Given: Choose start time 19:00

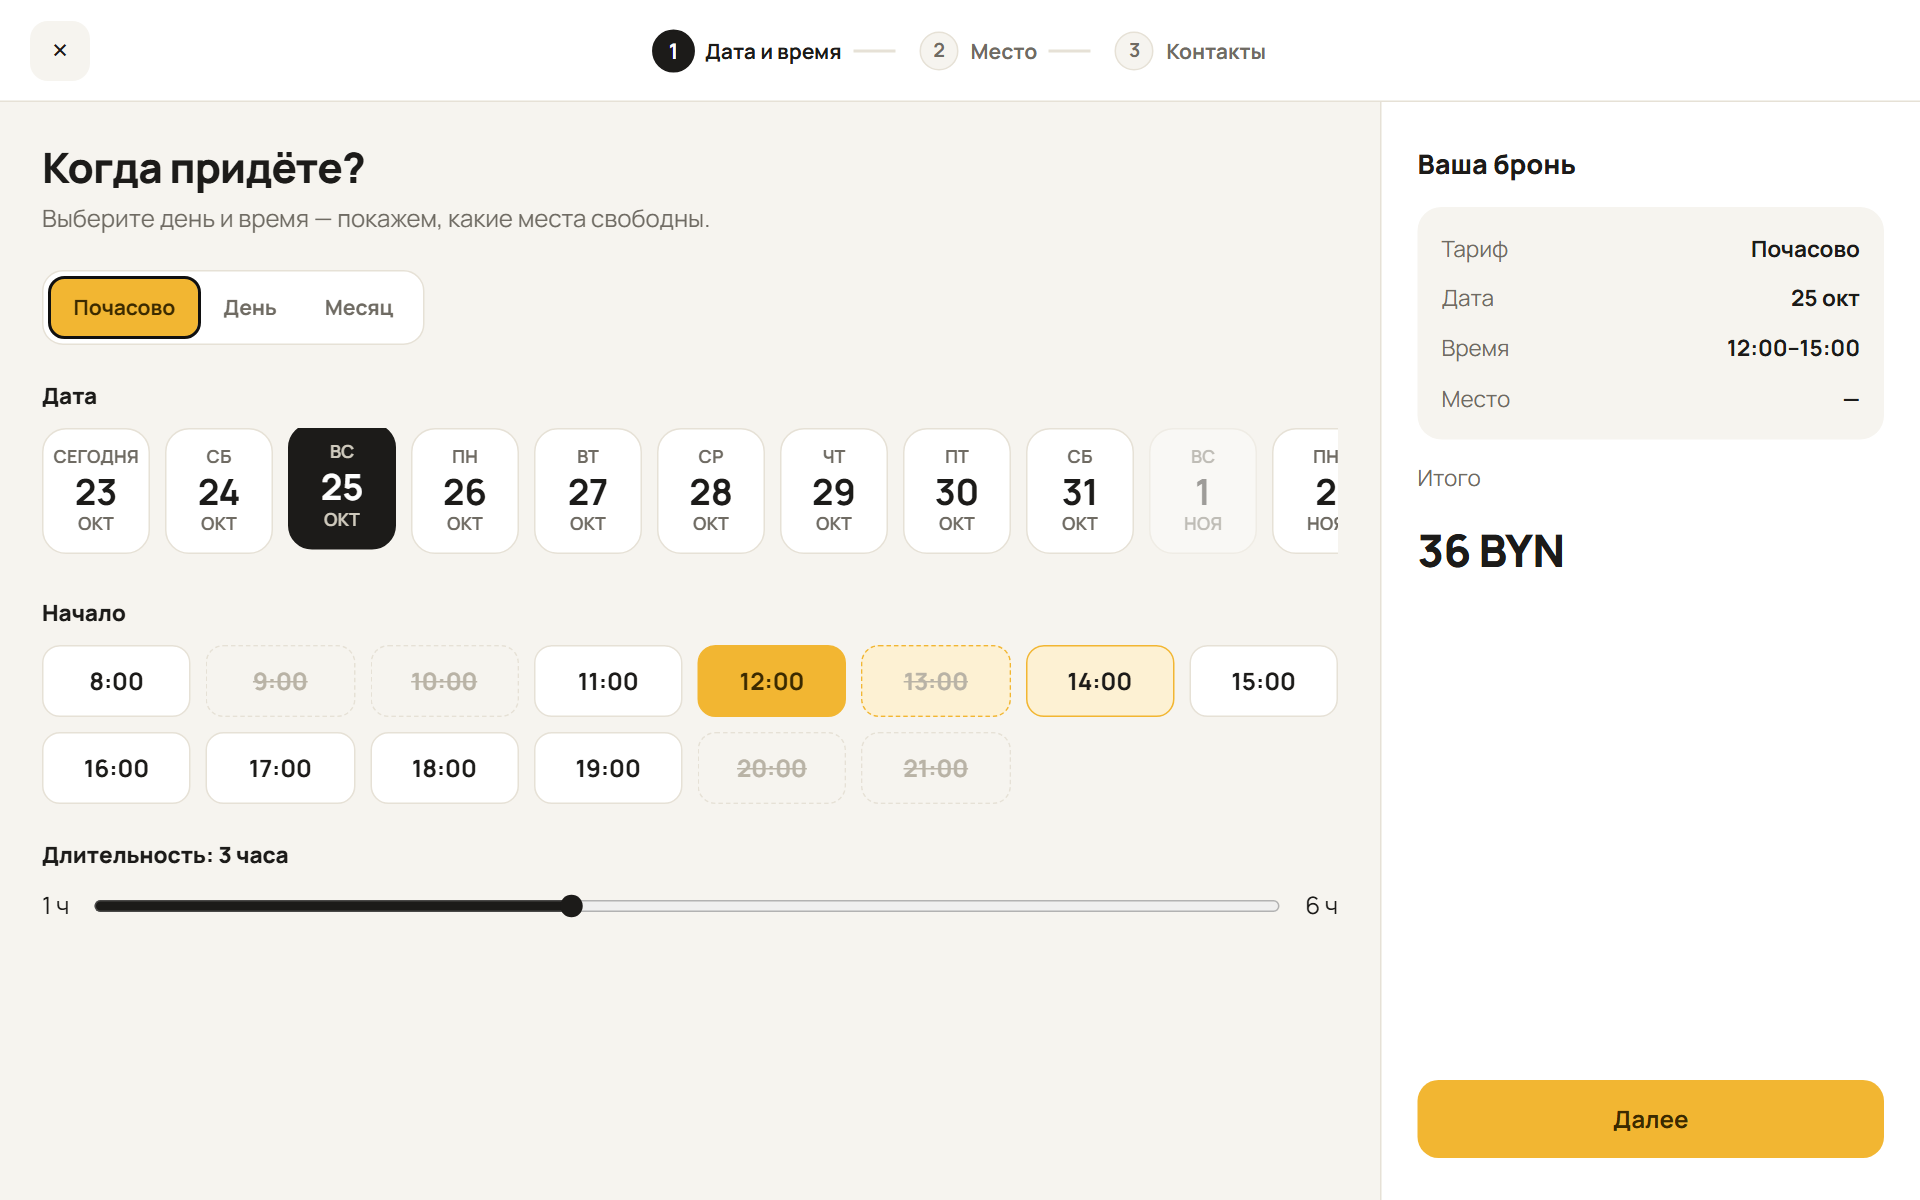Looking at the screenshot, I should [608, 768].
